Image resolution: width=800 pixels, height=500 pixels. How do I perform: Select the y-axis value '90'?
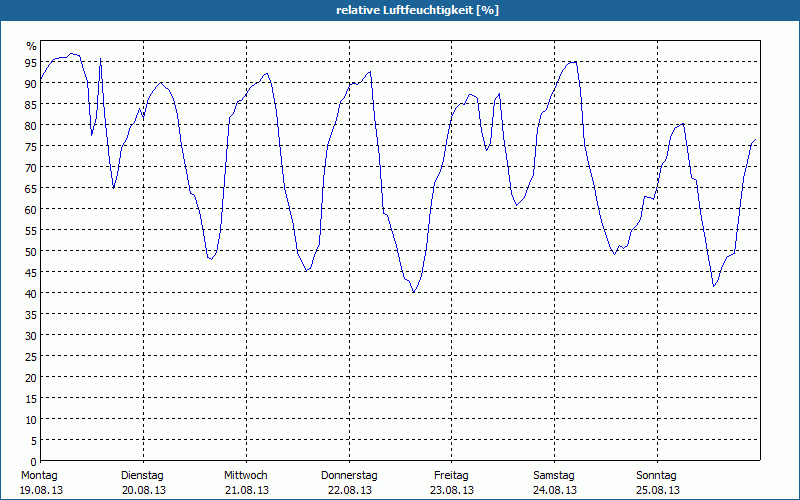31,84
